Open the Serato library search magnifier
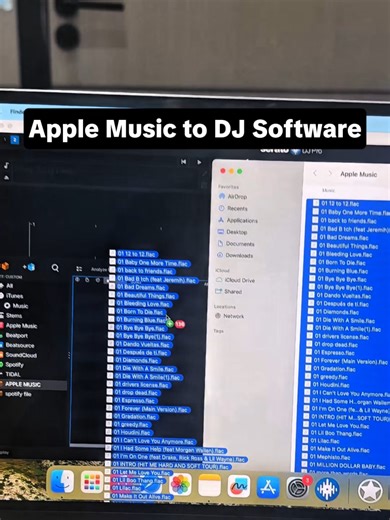 55,268
